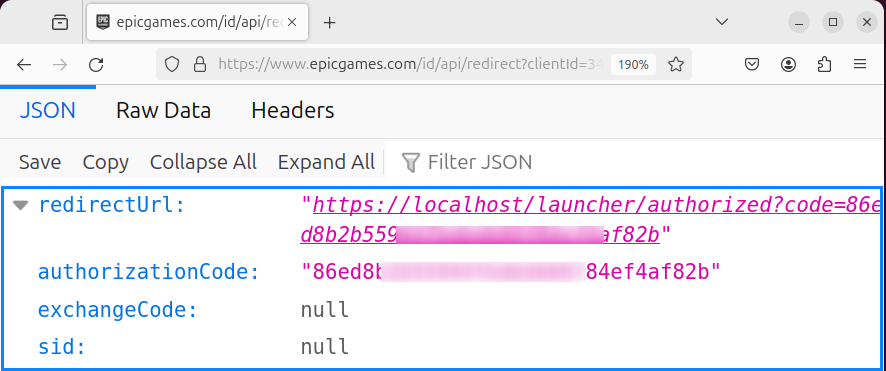Open the application hamburger menu
This screenshot has width=886, height=371.
click(x=860, y=64)
